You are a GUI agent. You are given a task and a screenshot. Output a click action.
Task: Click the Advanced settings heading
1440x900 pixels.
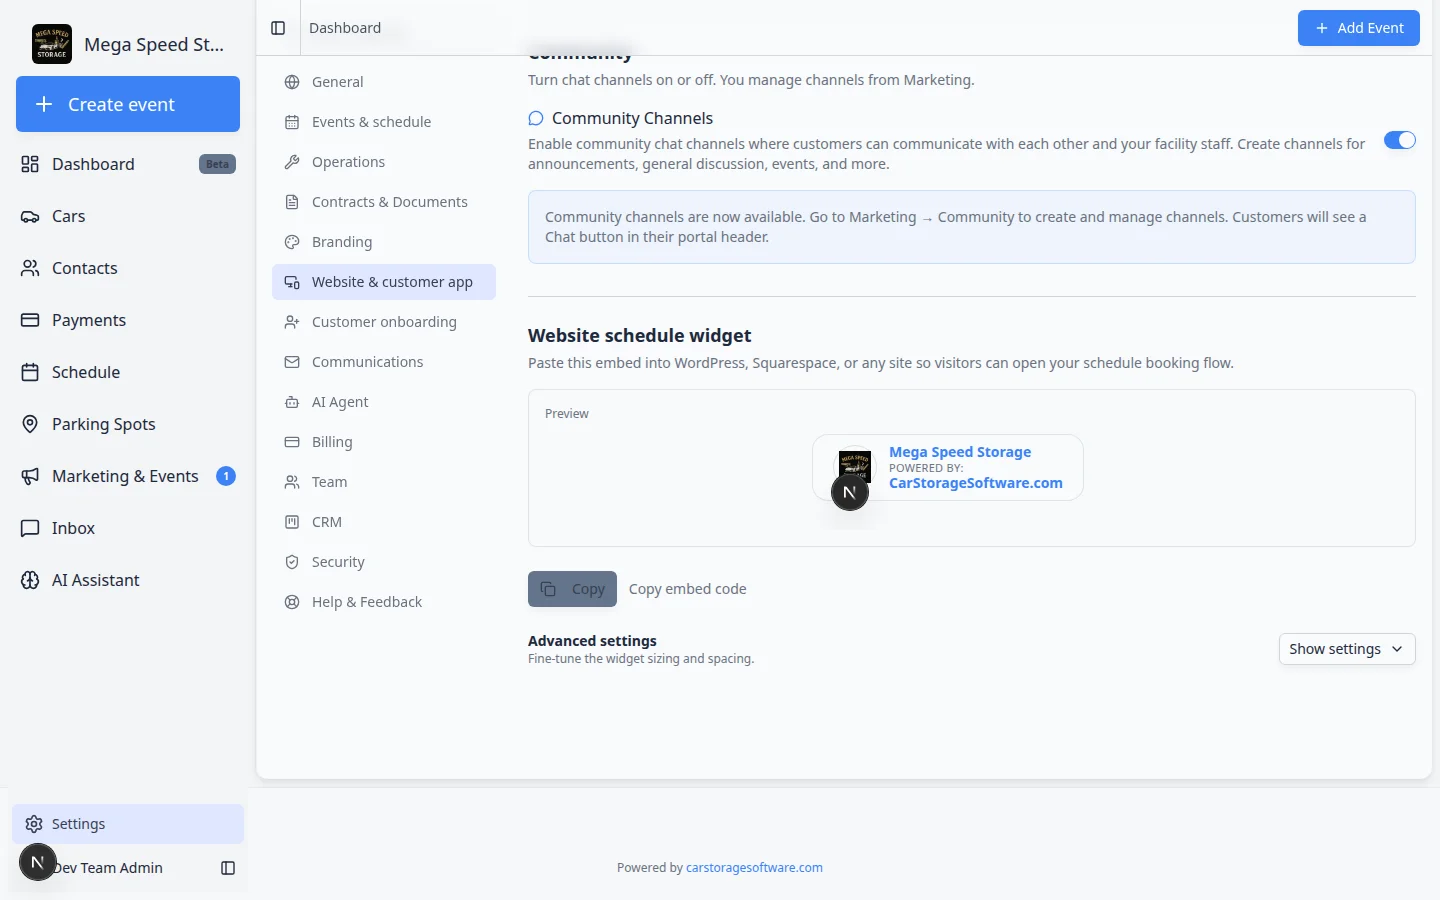coord(592,641)
